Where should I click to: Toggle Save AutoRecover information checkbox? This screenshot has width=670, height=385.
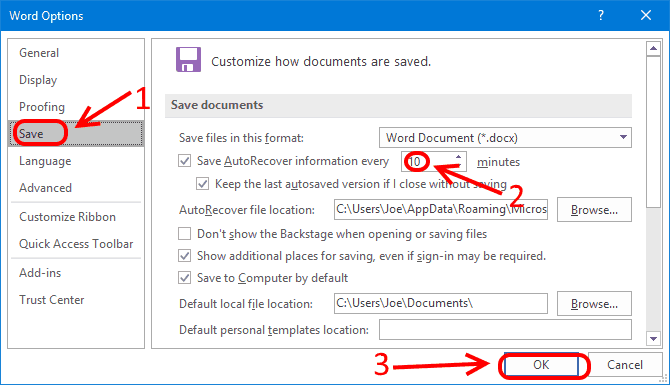[x=184, y=161]
